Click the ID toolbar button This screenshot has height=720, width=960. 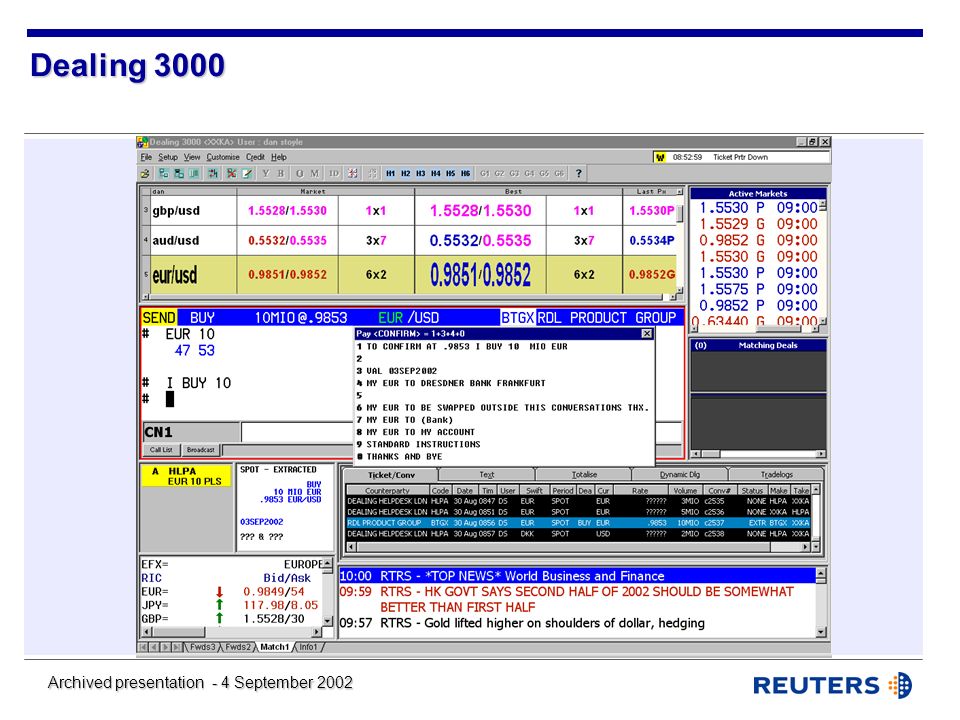(x=334, y=174)
